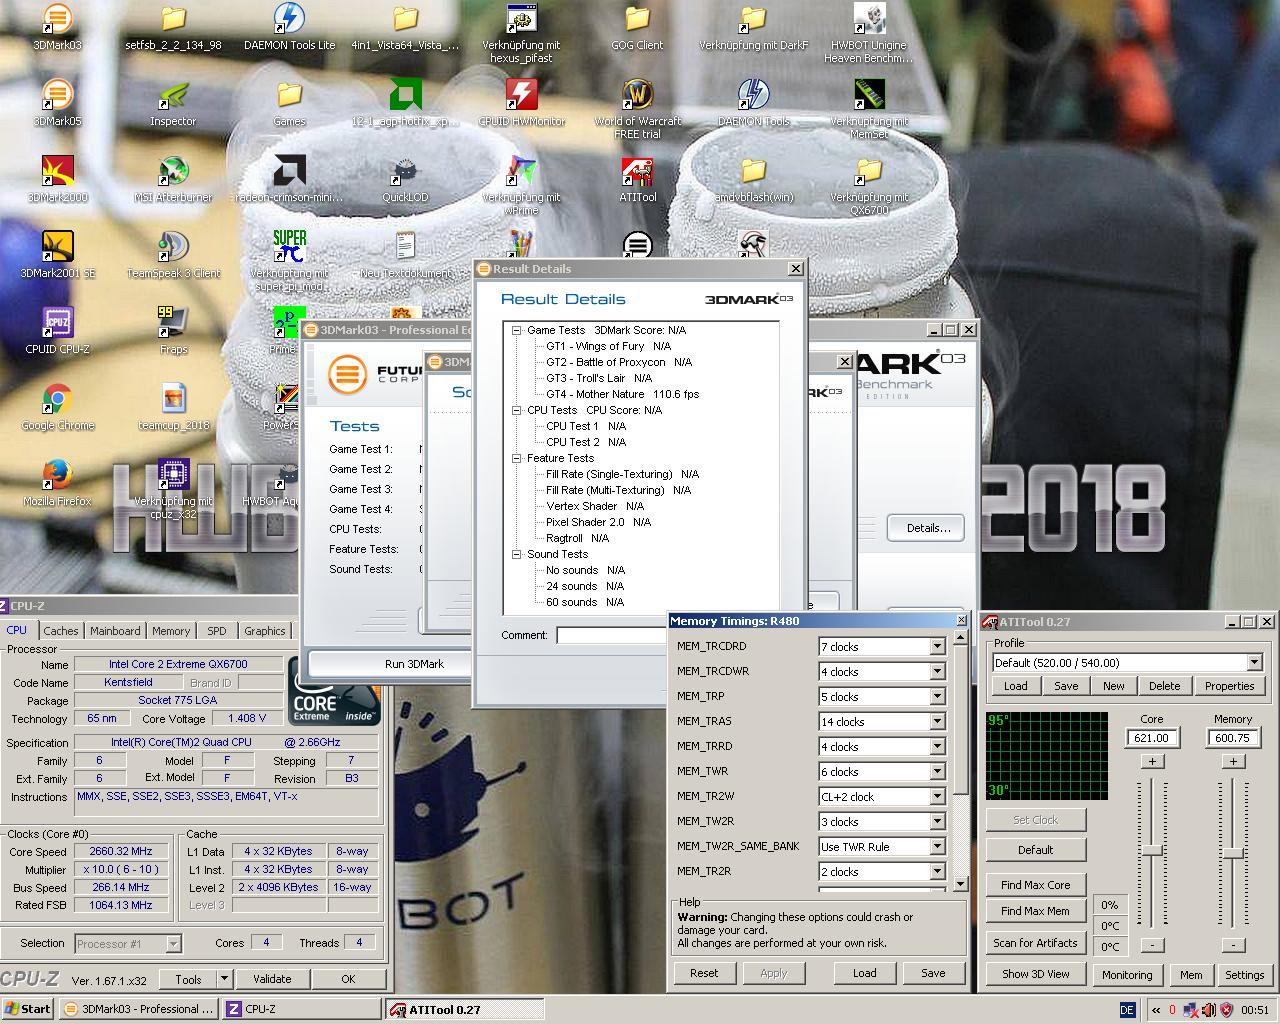Image resolution: width=1280 pixels, height=1024 pixels.
Task: Click Reset in Memory Timings window
Action: coord(704,973)
